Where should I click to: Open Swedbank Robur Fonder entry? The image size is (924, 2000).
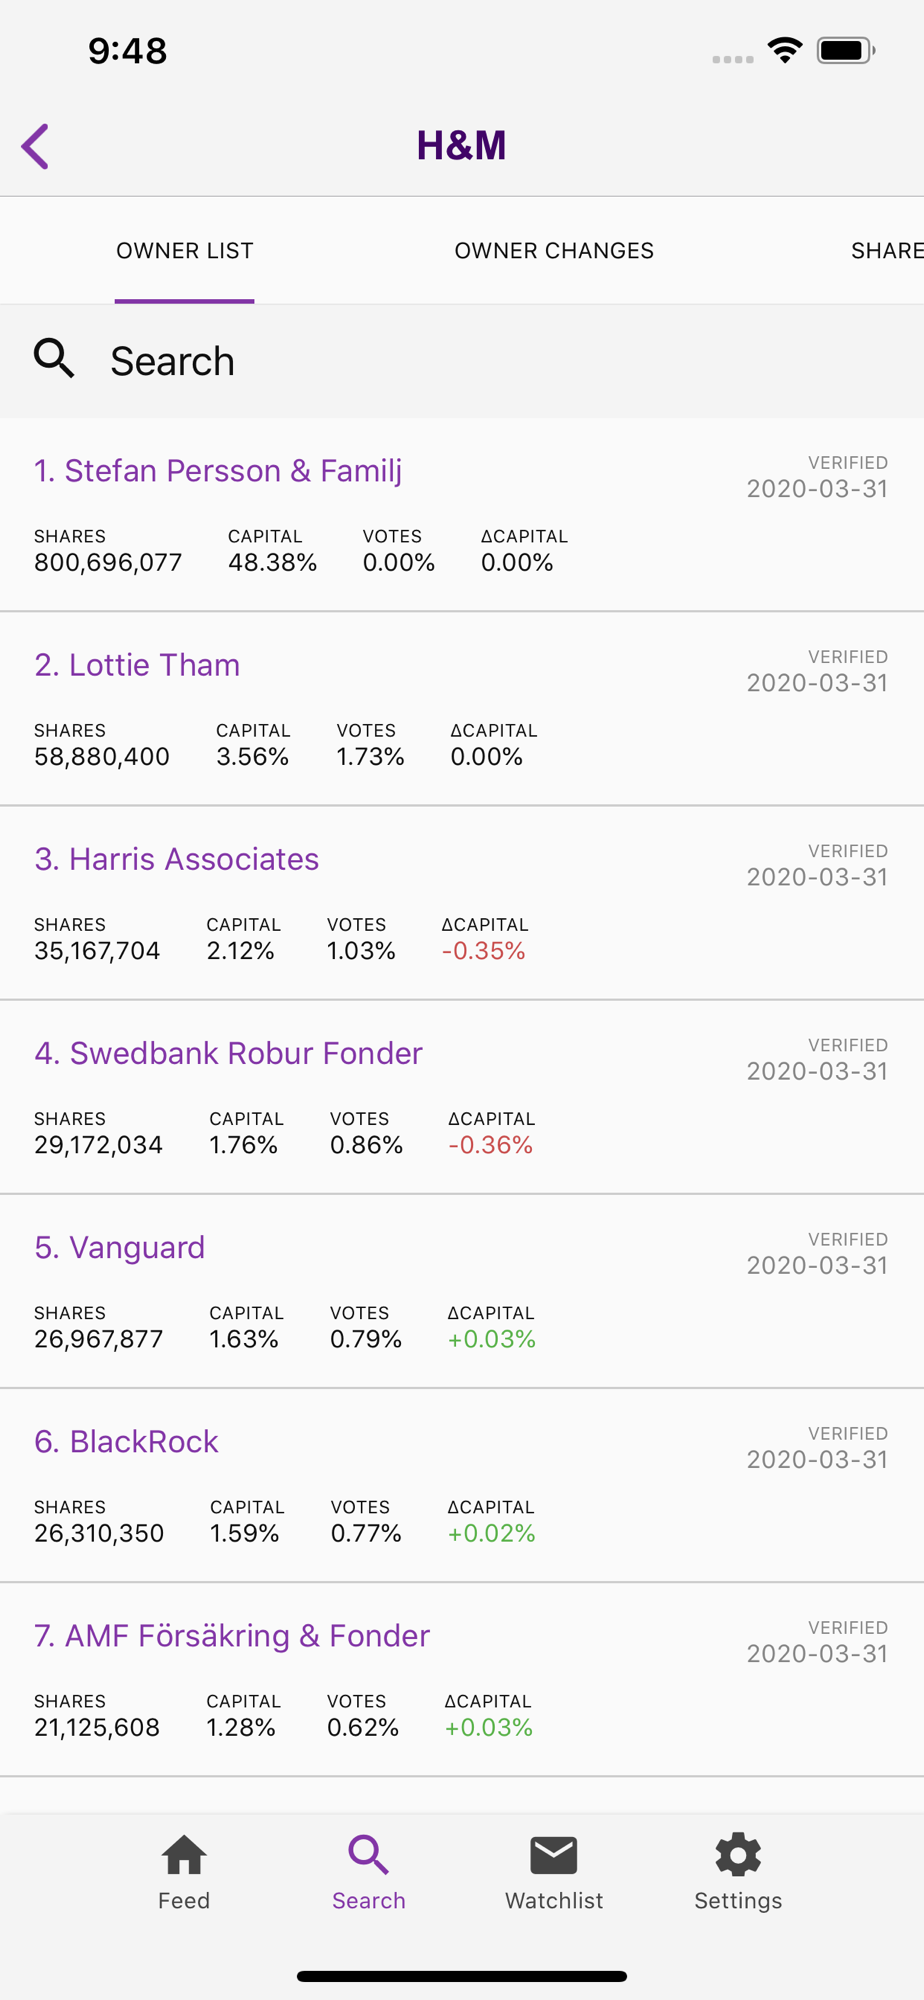coord(462,1097)
